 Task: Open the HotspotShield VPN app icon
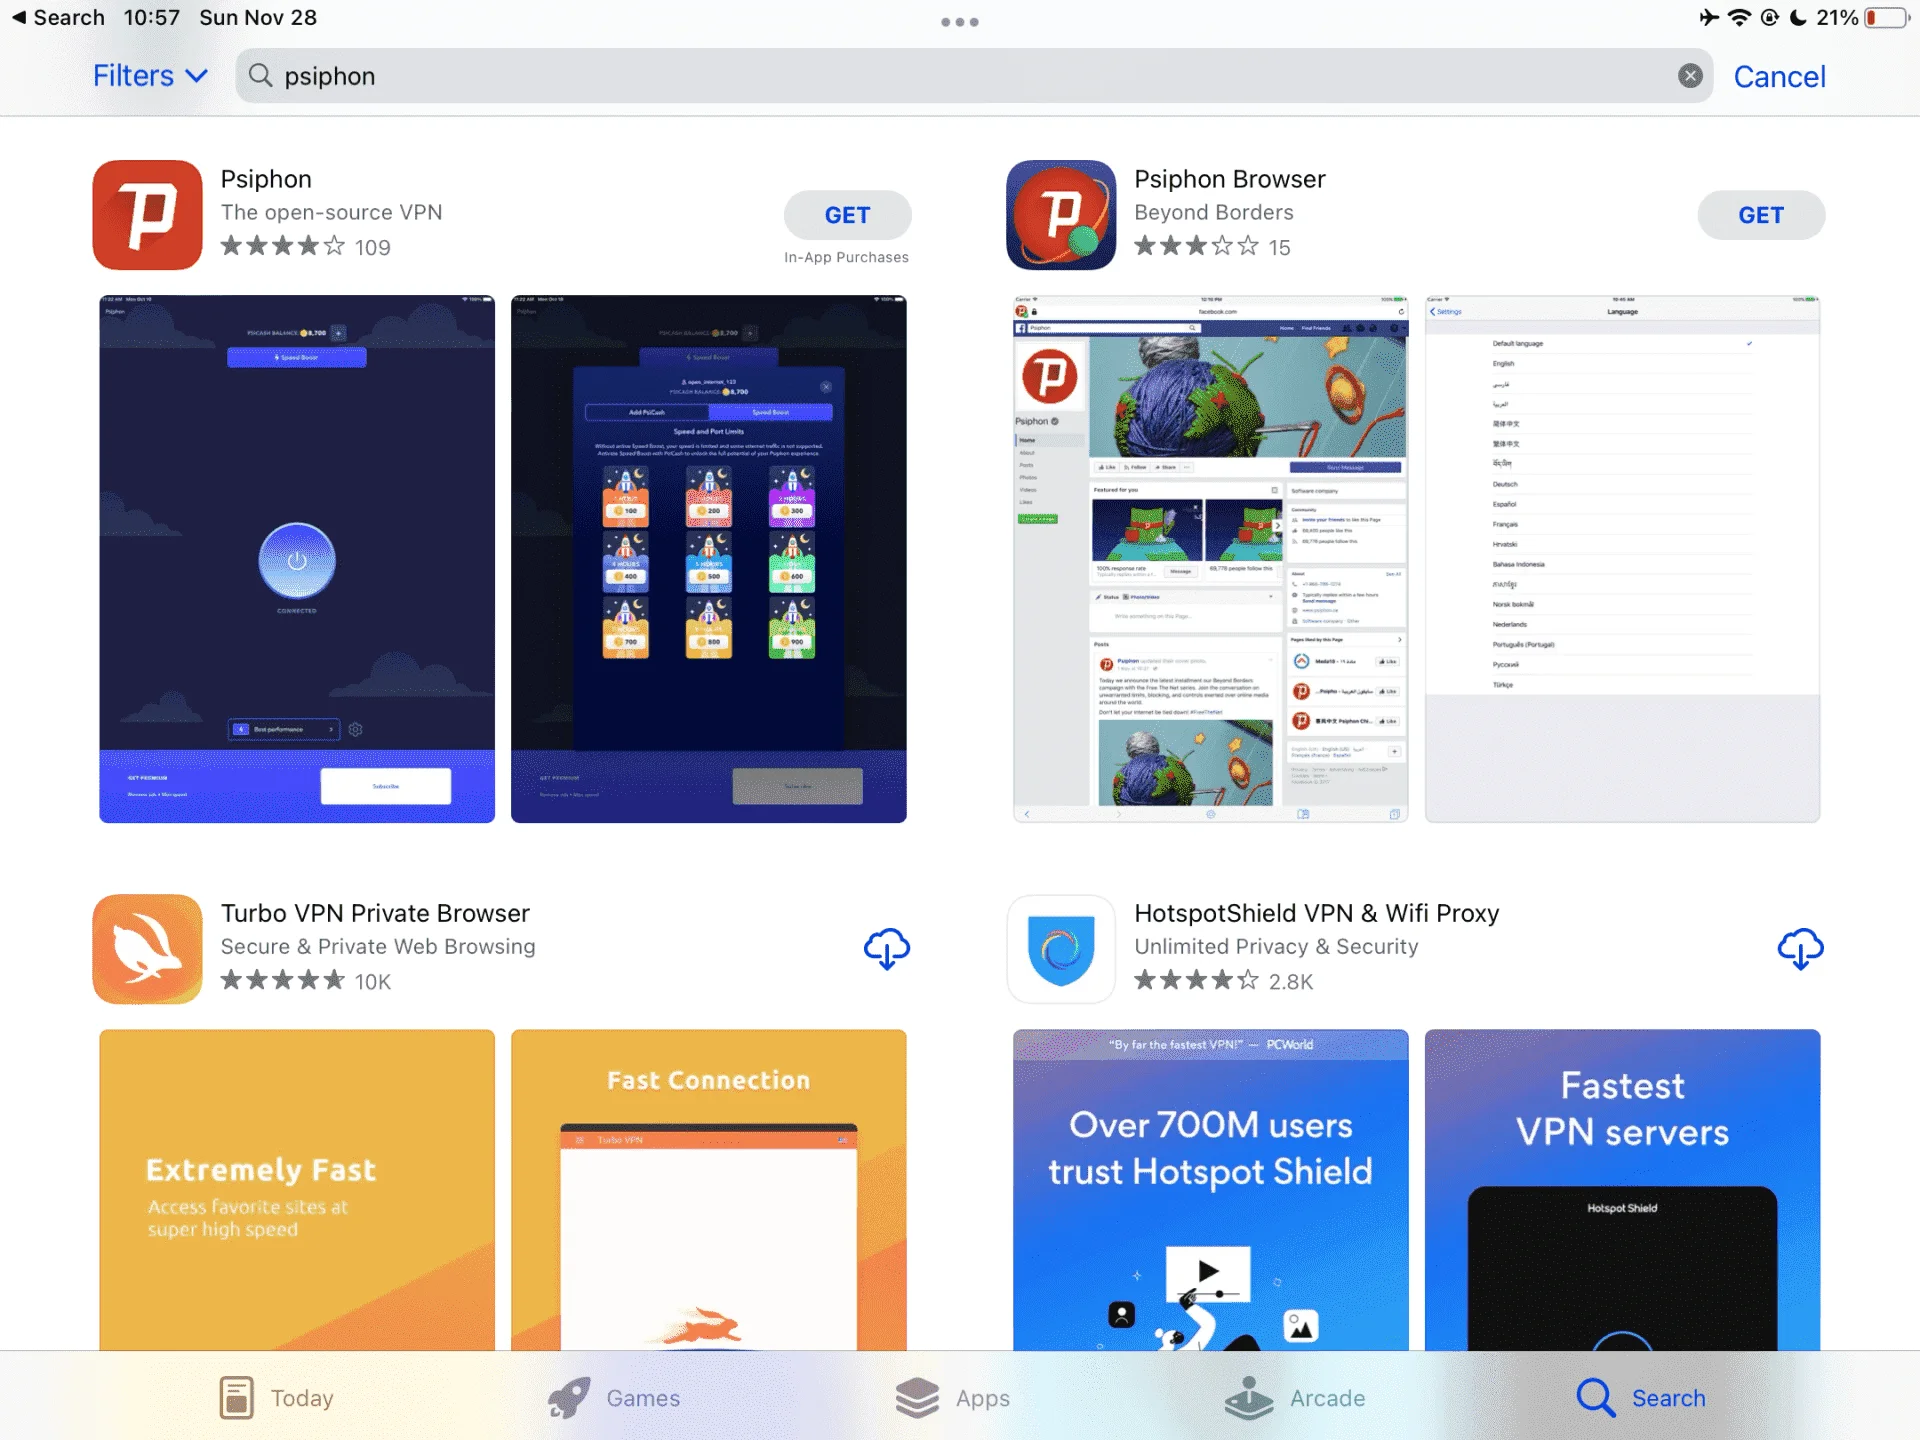click(x=1061, y=949)
